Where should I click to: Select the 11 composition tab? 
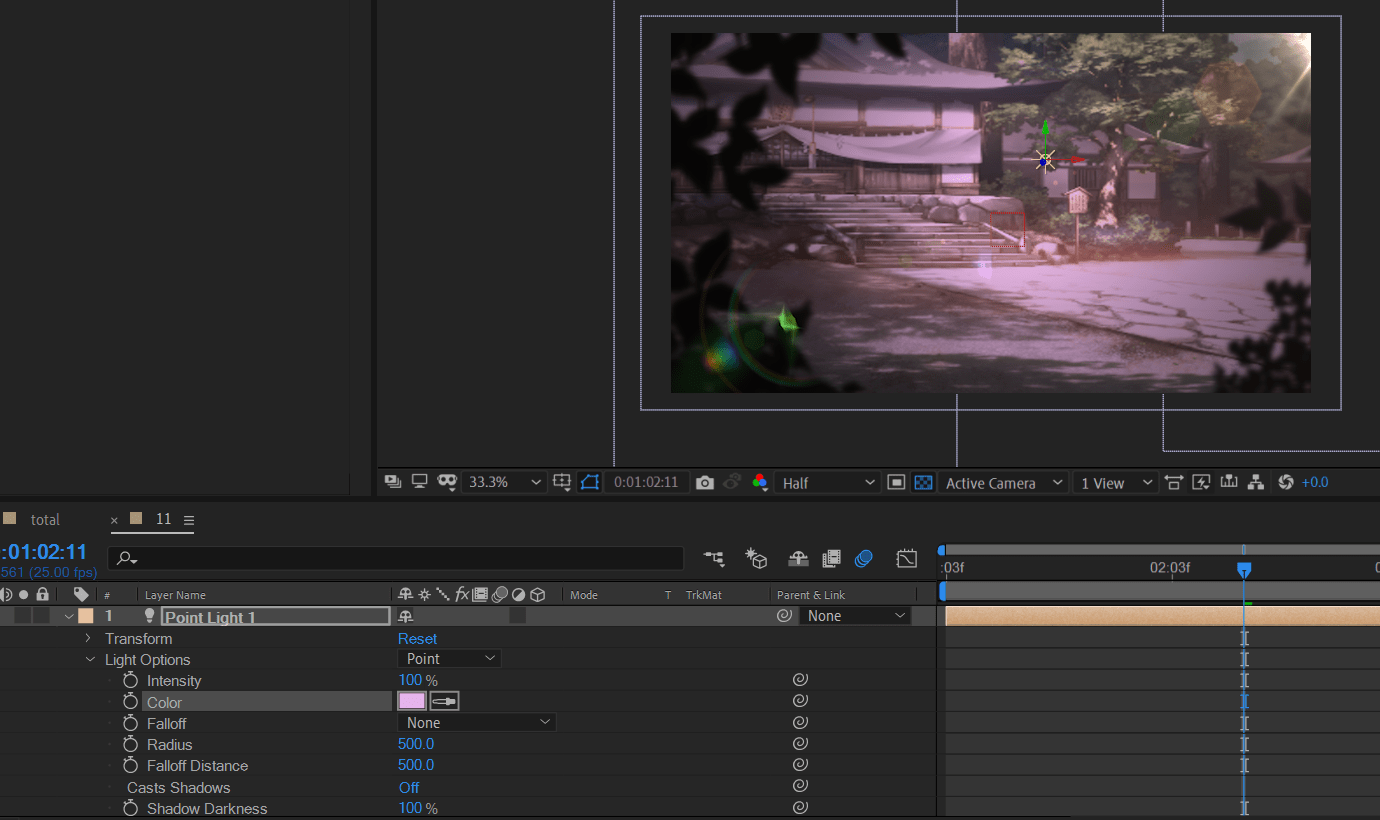click(x=164, y=519)
